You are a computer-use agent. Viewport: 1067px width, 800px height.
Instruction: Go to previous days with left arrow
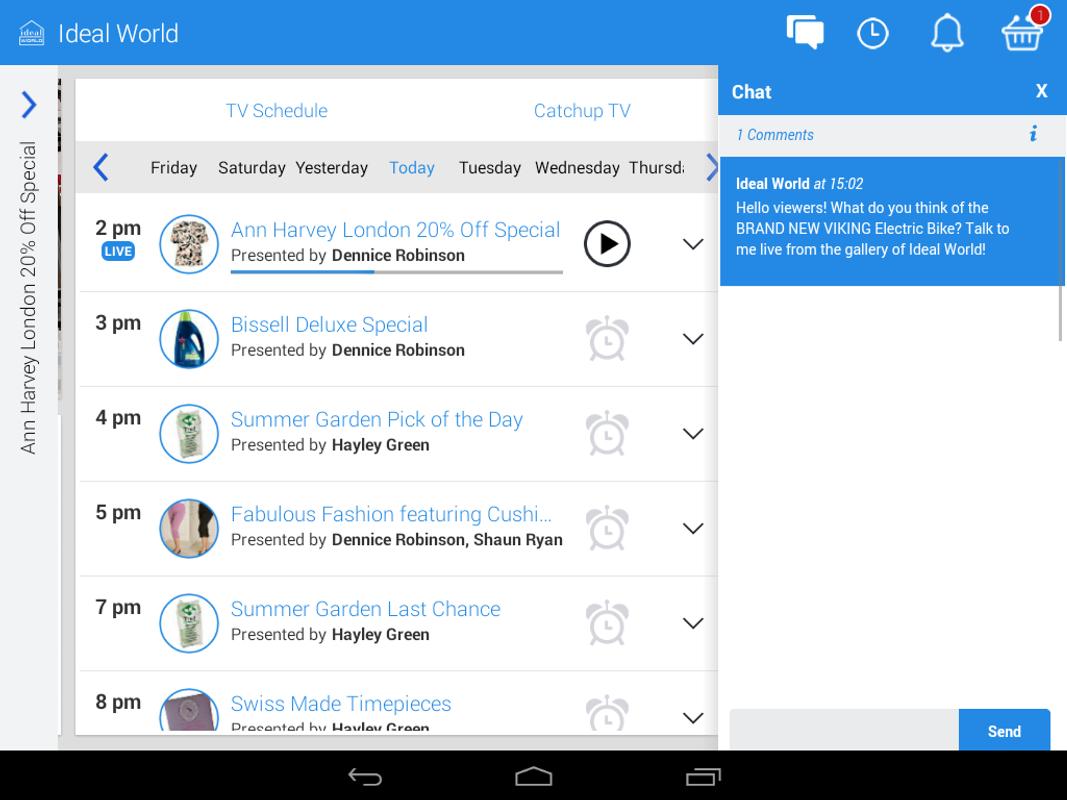(101, 167)
